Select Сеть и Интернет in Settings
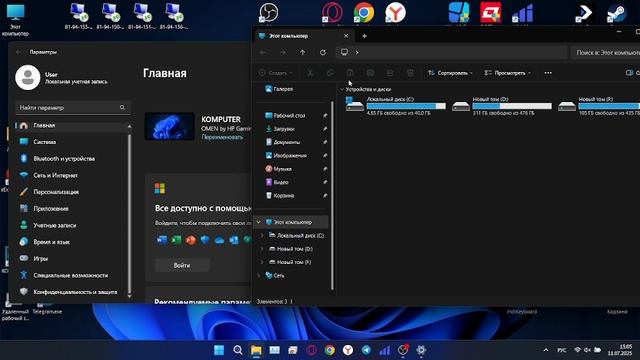 [x=72, y=175]
